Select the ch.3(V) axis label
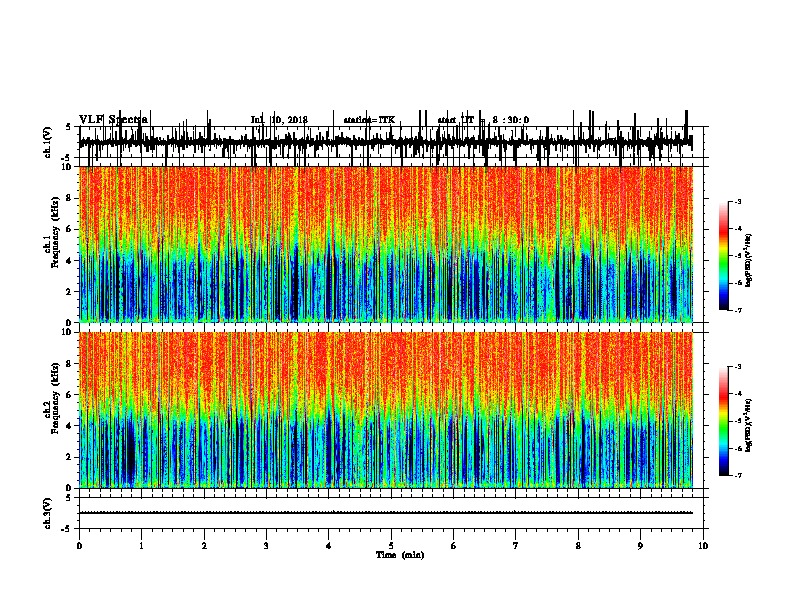 pos(48,513)
